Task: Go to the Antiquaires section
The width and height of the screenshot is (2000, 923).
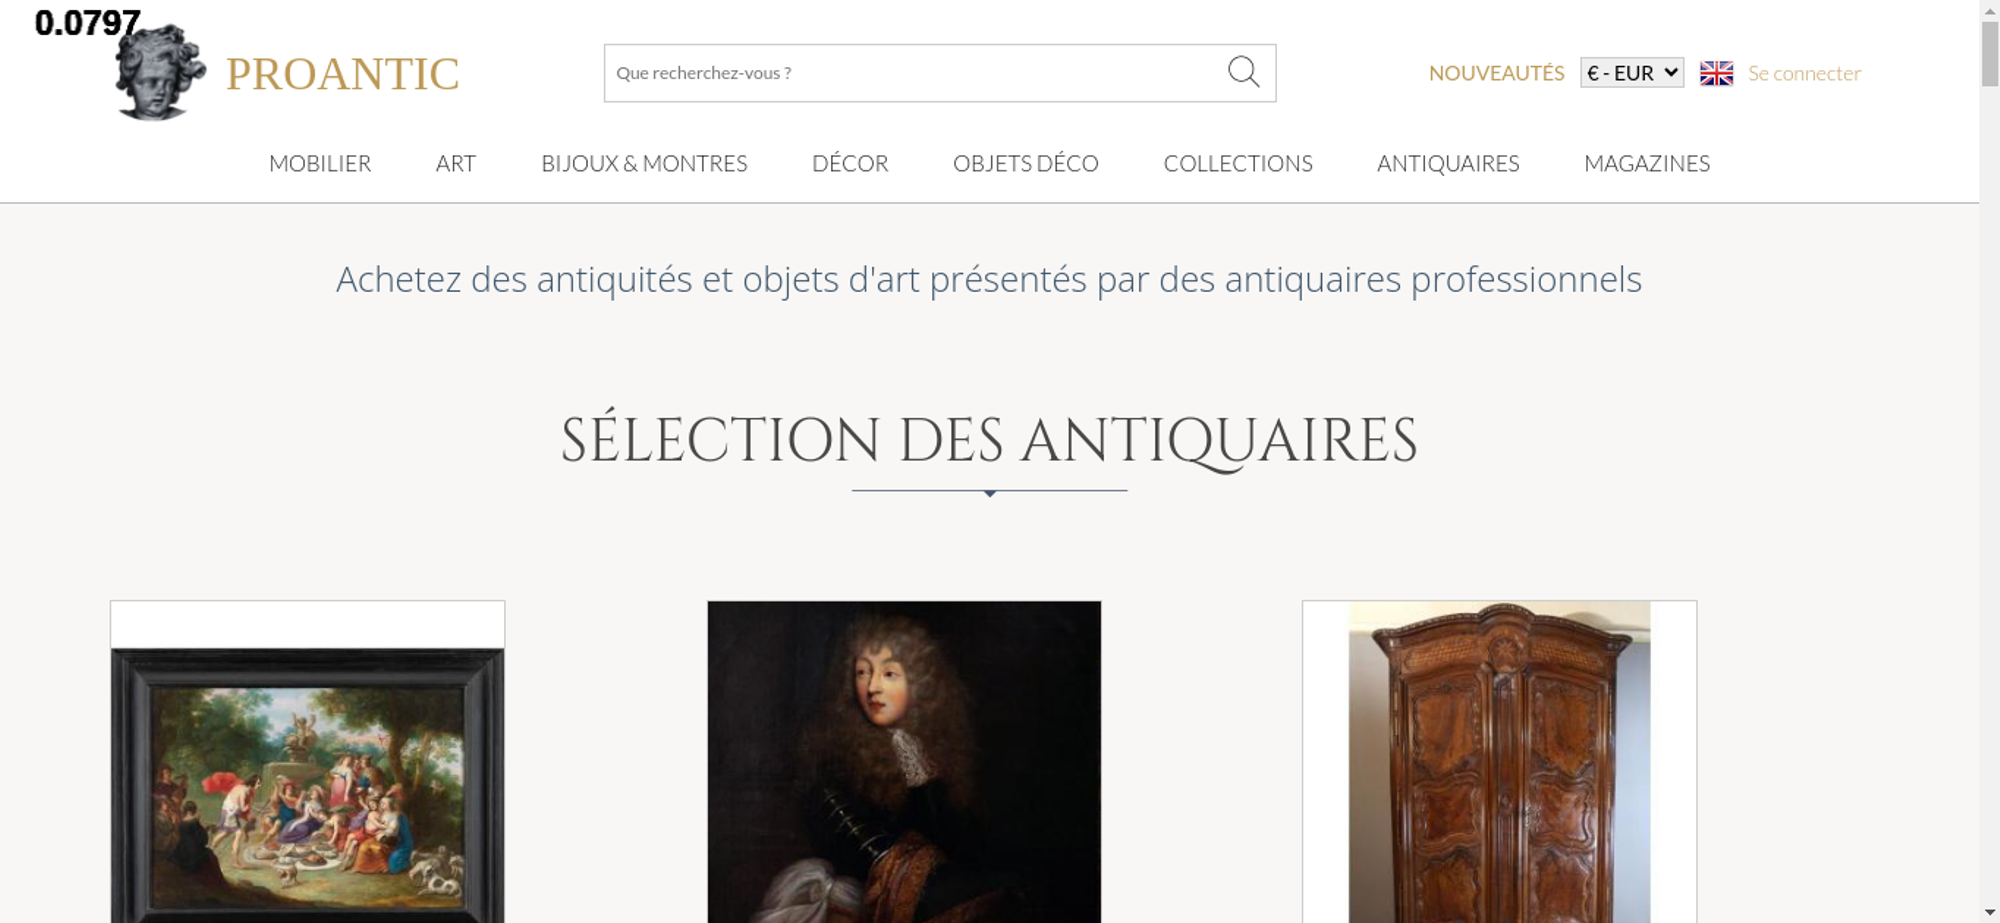Action: 1448,163
